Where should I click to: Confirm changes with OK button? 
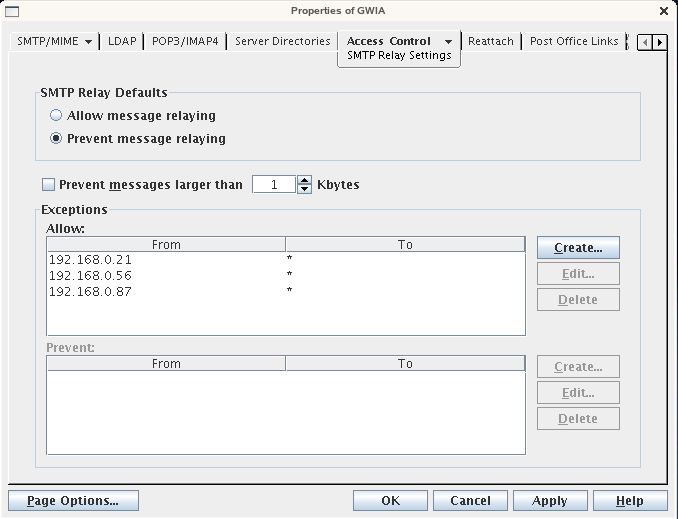coord(390,501)
